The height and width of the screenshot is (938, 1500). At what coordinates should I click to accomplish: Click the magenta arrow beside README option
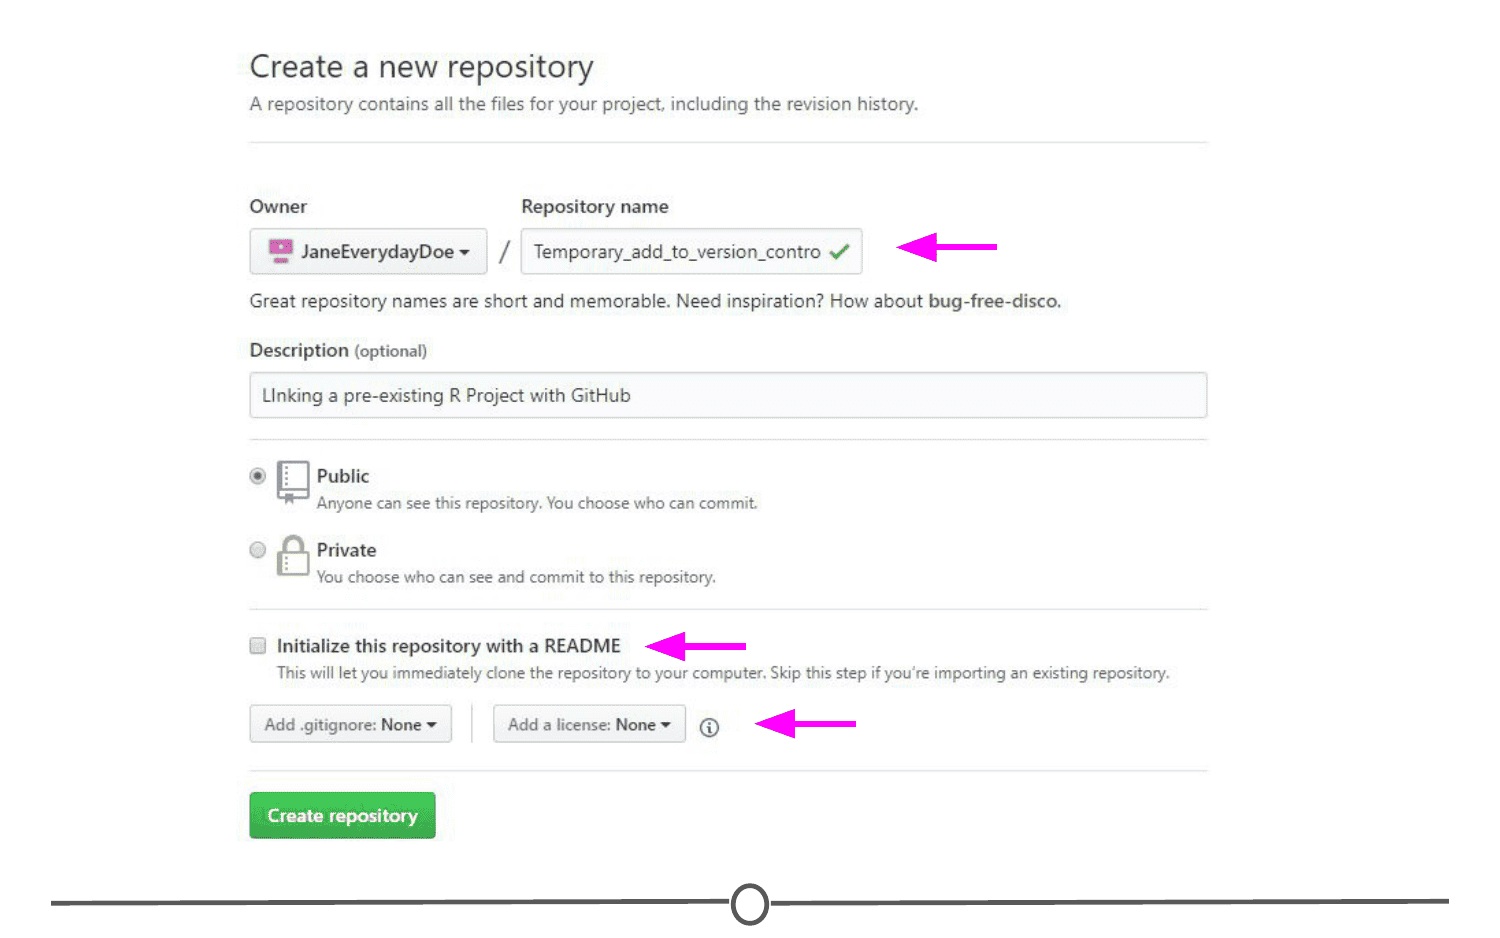coord(696,646)
